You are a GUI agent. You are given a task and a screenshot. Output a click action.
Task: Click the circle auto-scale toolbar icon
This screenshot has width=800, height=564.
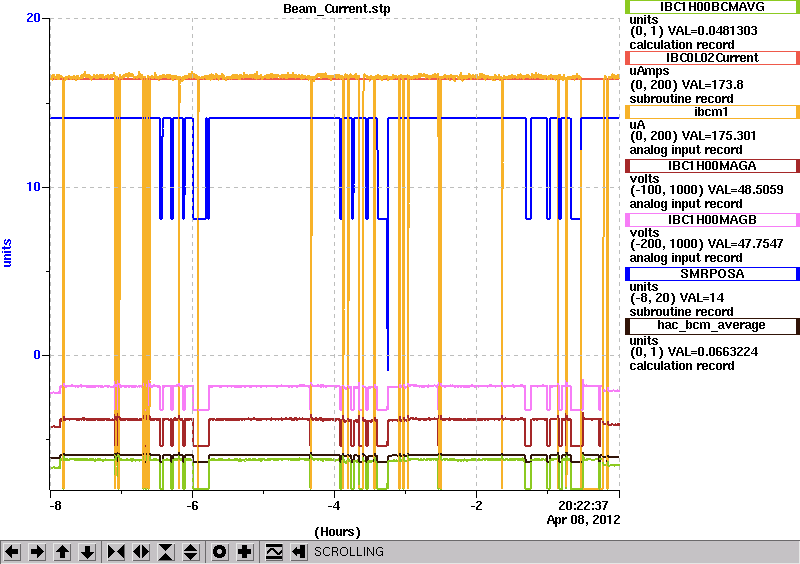click(220, 552)
